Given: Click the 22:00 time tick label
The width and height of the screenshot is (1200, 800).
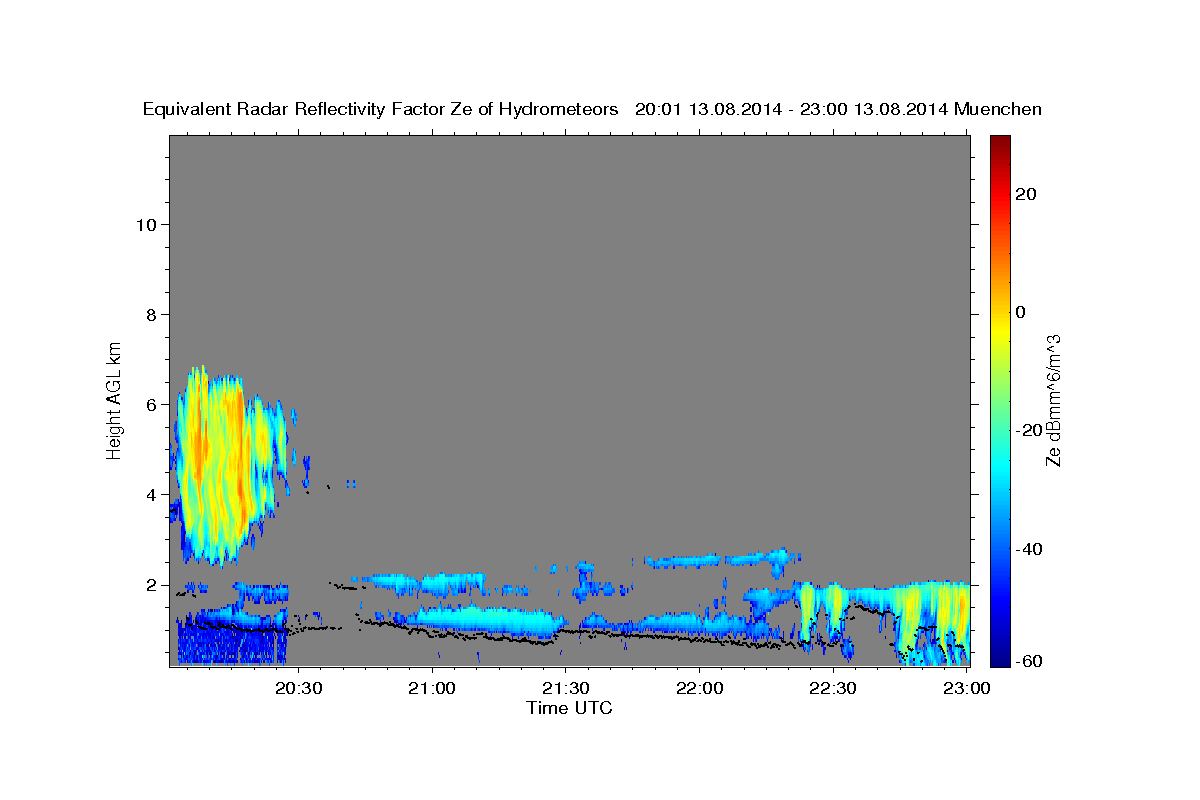Looking at the screenshot, I should point(699,688).
